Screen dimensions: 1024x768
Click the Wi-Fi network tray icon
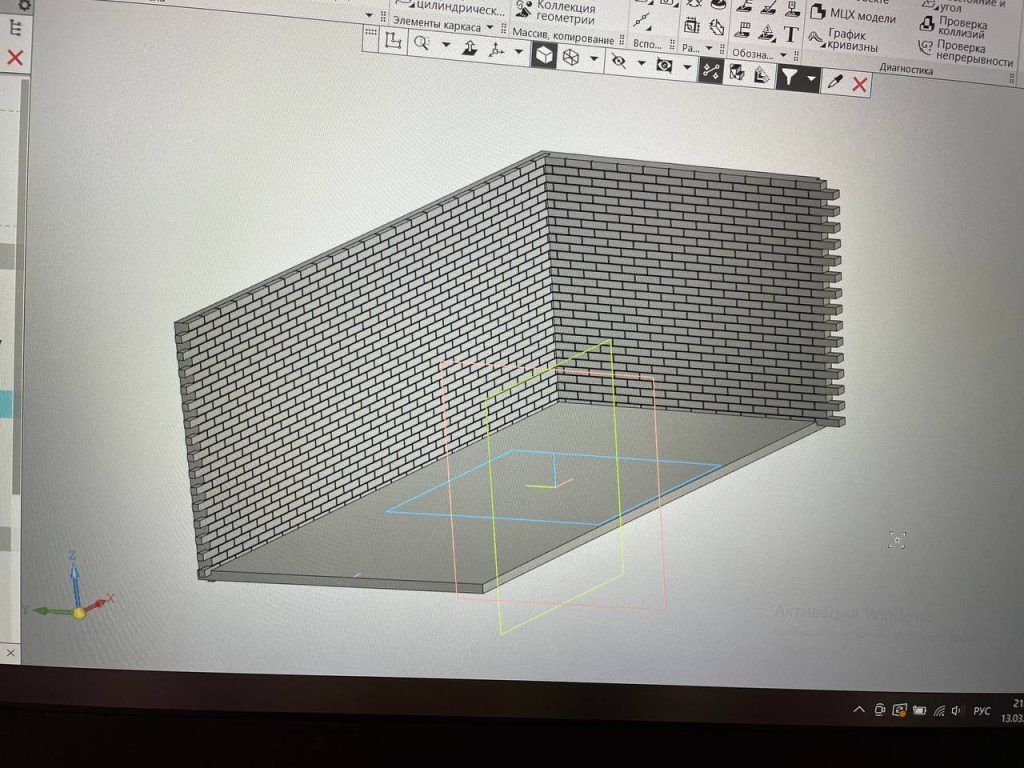pyautogui.click(x=939, y=711)
